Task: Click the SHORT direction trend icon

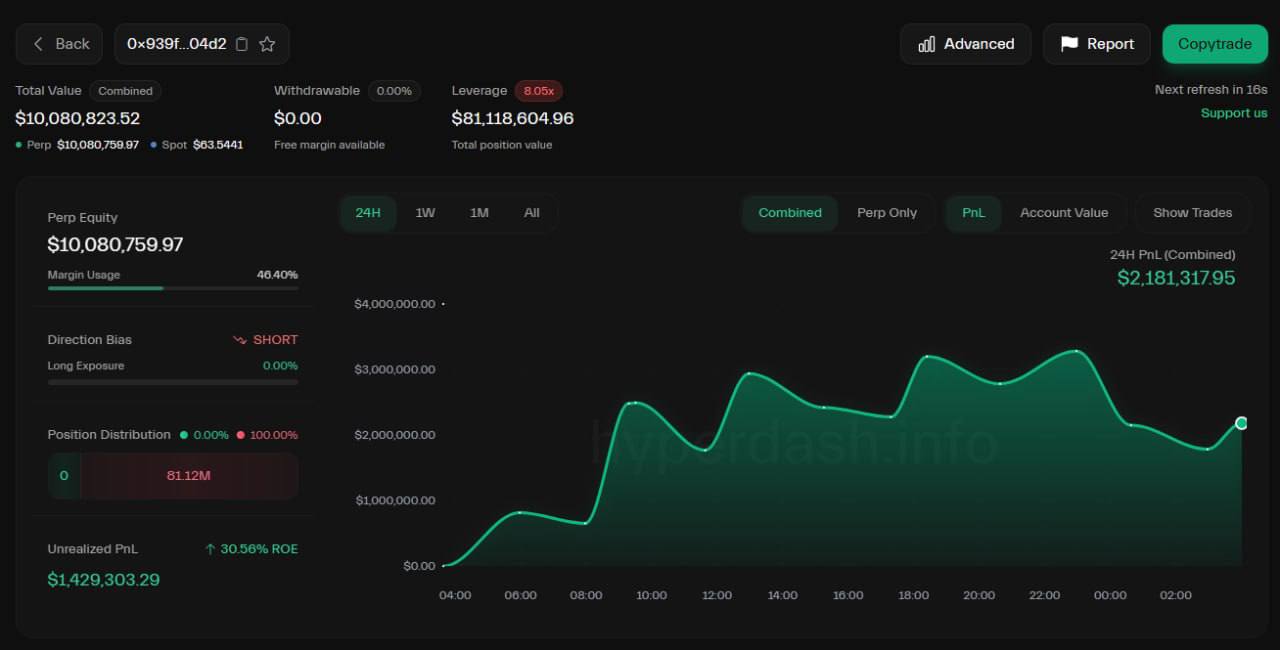Action: coord(239,340)
